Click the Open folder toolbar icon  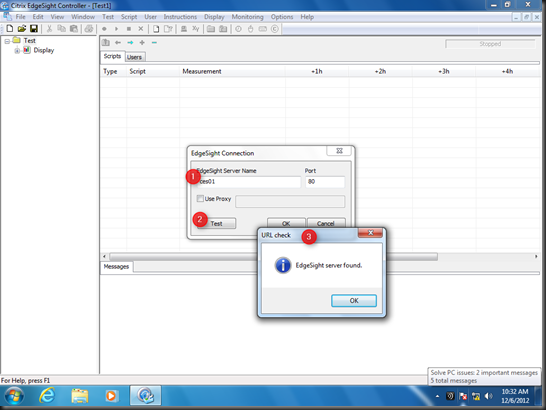(22, 29)
